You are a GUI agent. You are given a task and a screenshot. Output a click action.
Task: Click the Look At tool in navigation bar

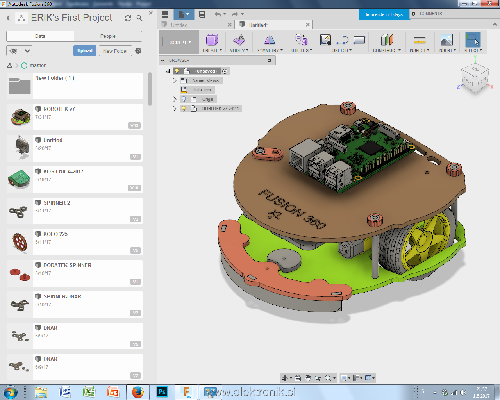click(x=298, y=378)
